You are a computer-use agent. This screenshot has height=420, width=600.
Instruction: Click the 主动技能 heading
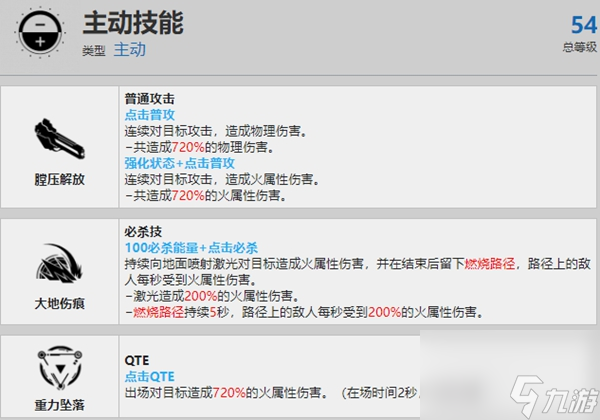click(x=133, y=23)
